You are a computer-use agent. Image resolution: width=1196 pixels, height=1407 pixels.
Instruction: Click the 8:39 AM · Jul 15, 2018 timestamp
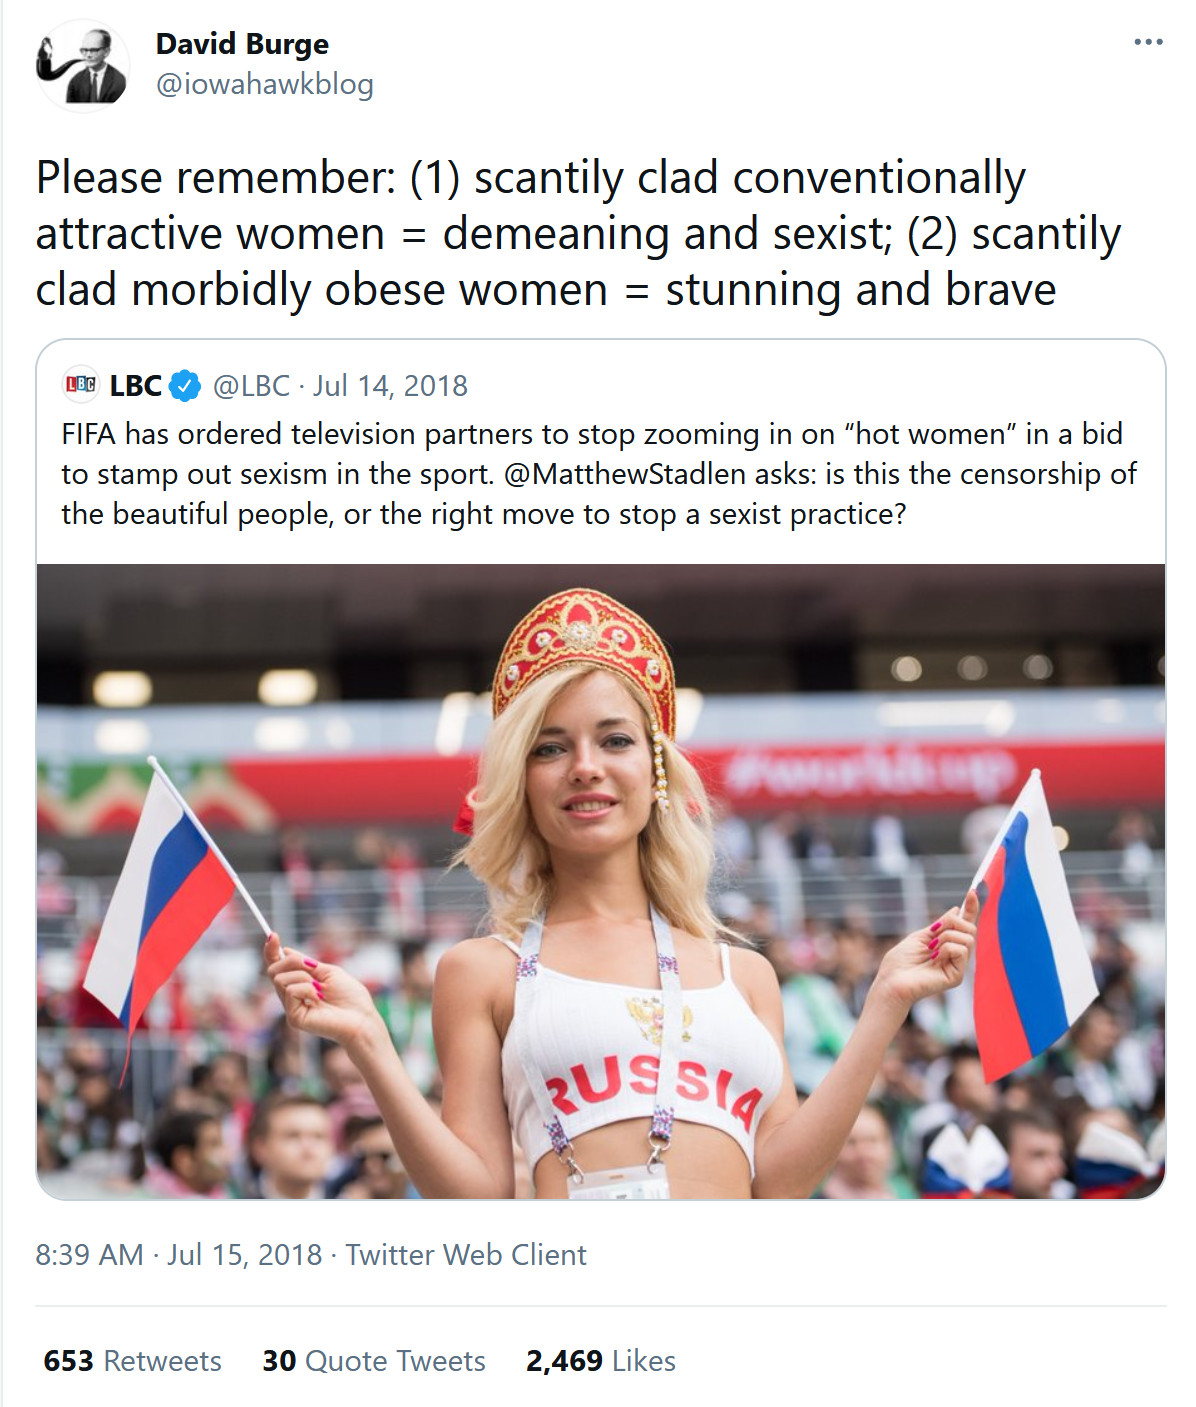click(x=178, y=1254)
